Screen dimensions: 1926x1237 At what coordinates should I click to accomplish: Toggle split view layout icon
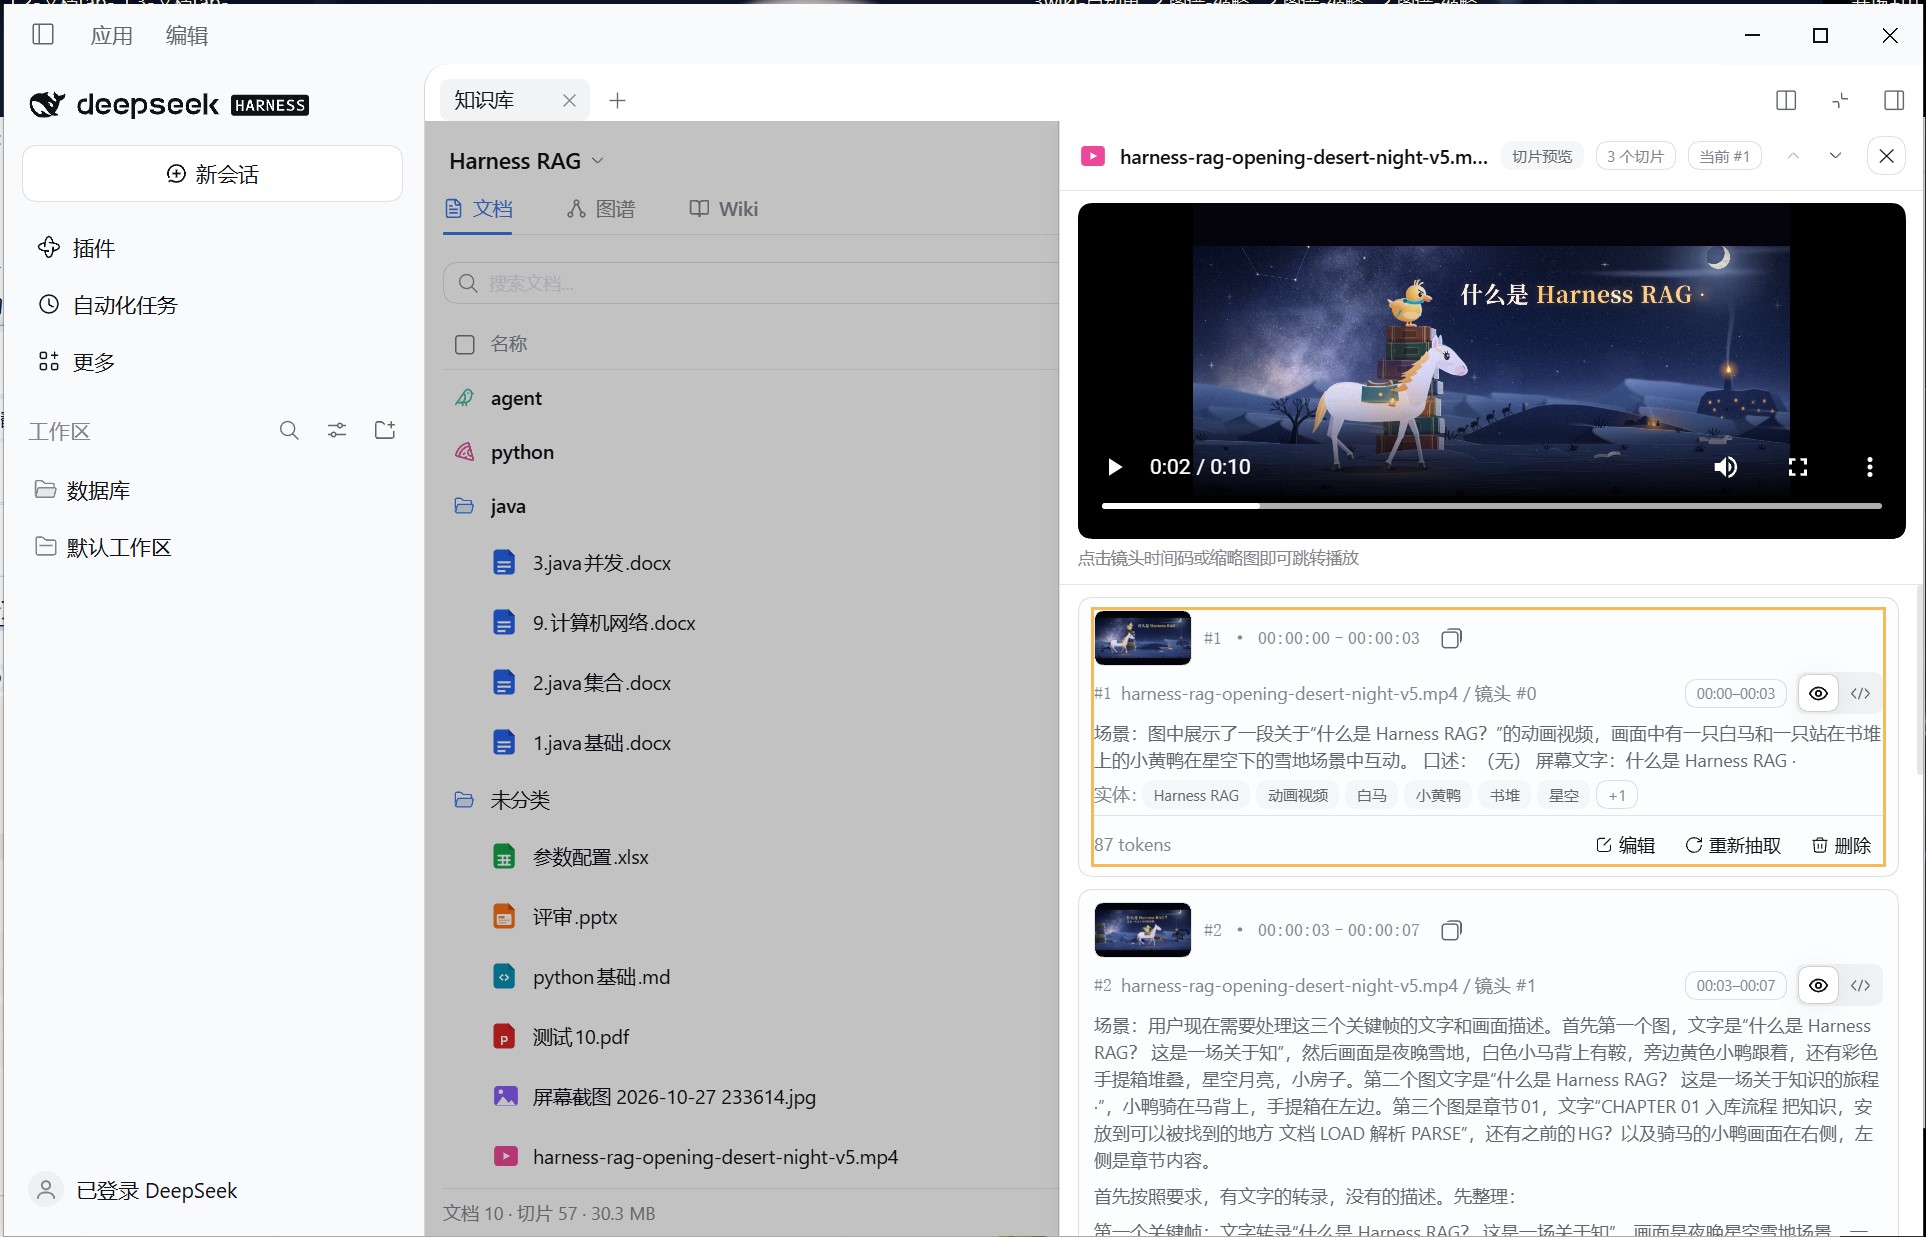[x=1786, y=100]
